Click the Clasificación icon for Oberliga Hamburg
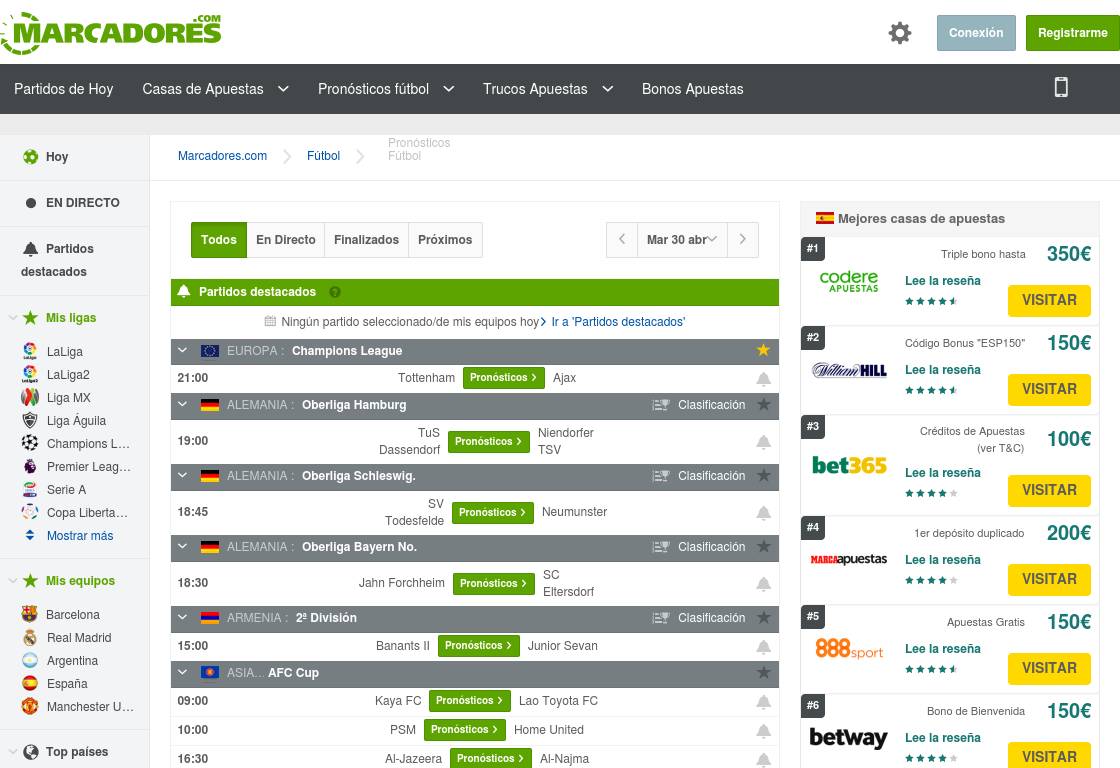 (x=660, y=405)
